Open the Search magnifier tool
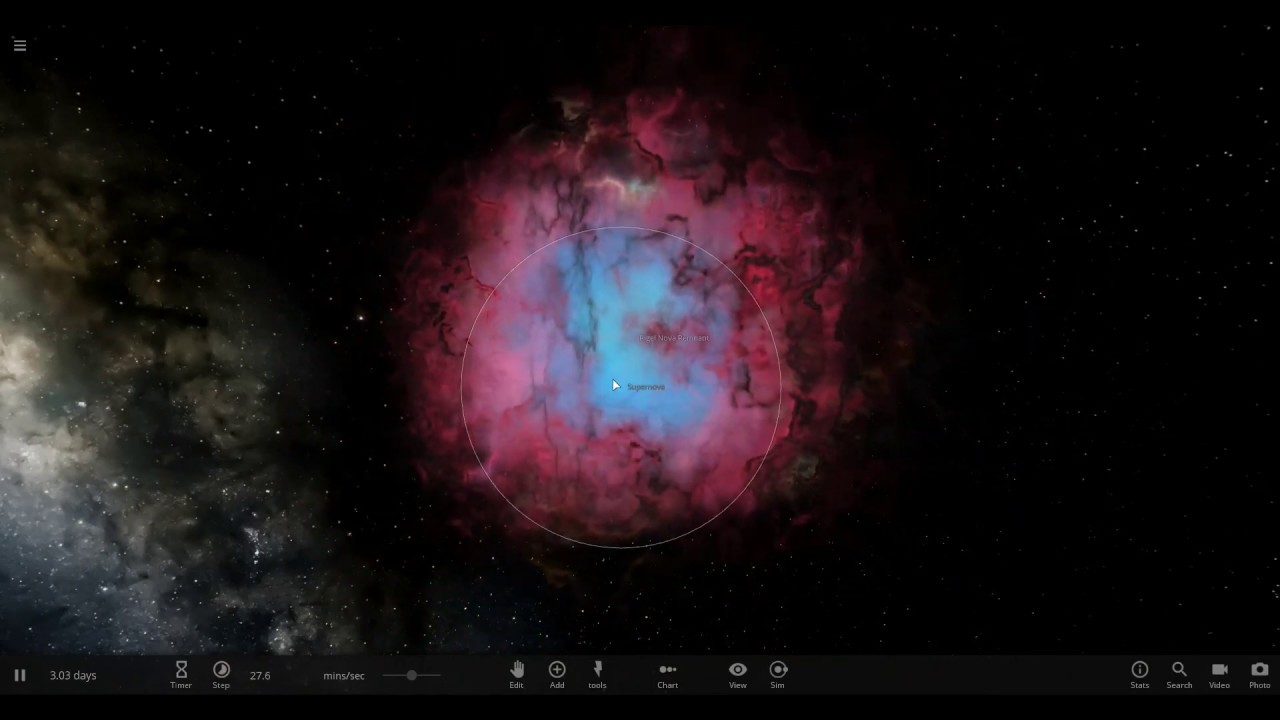This screenshot has height=720, width=1280. pos(1179,674)
